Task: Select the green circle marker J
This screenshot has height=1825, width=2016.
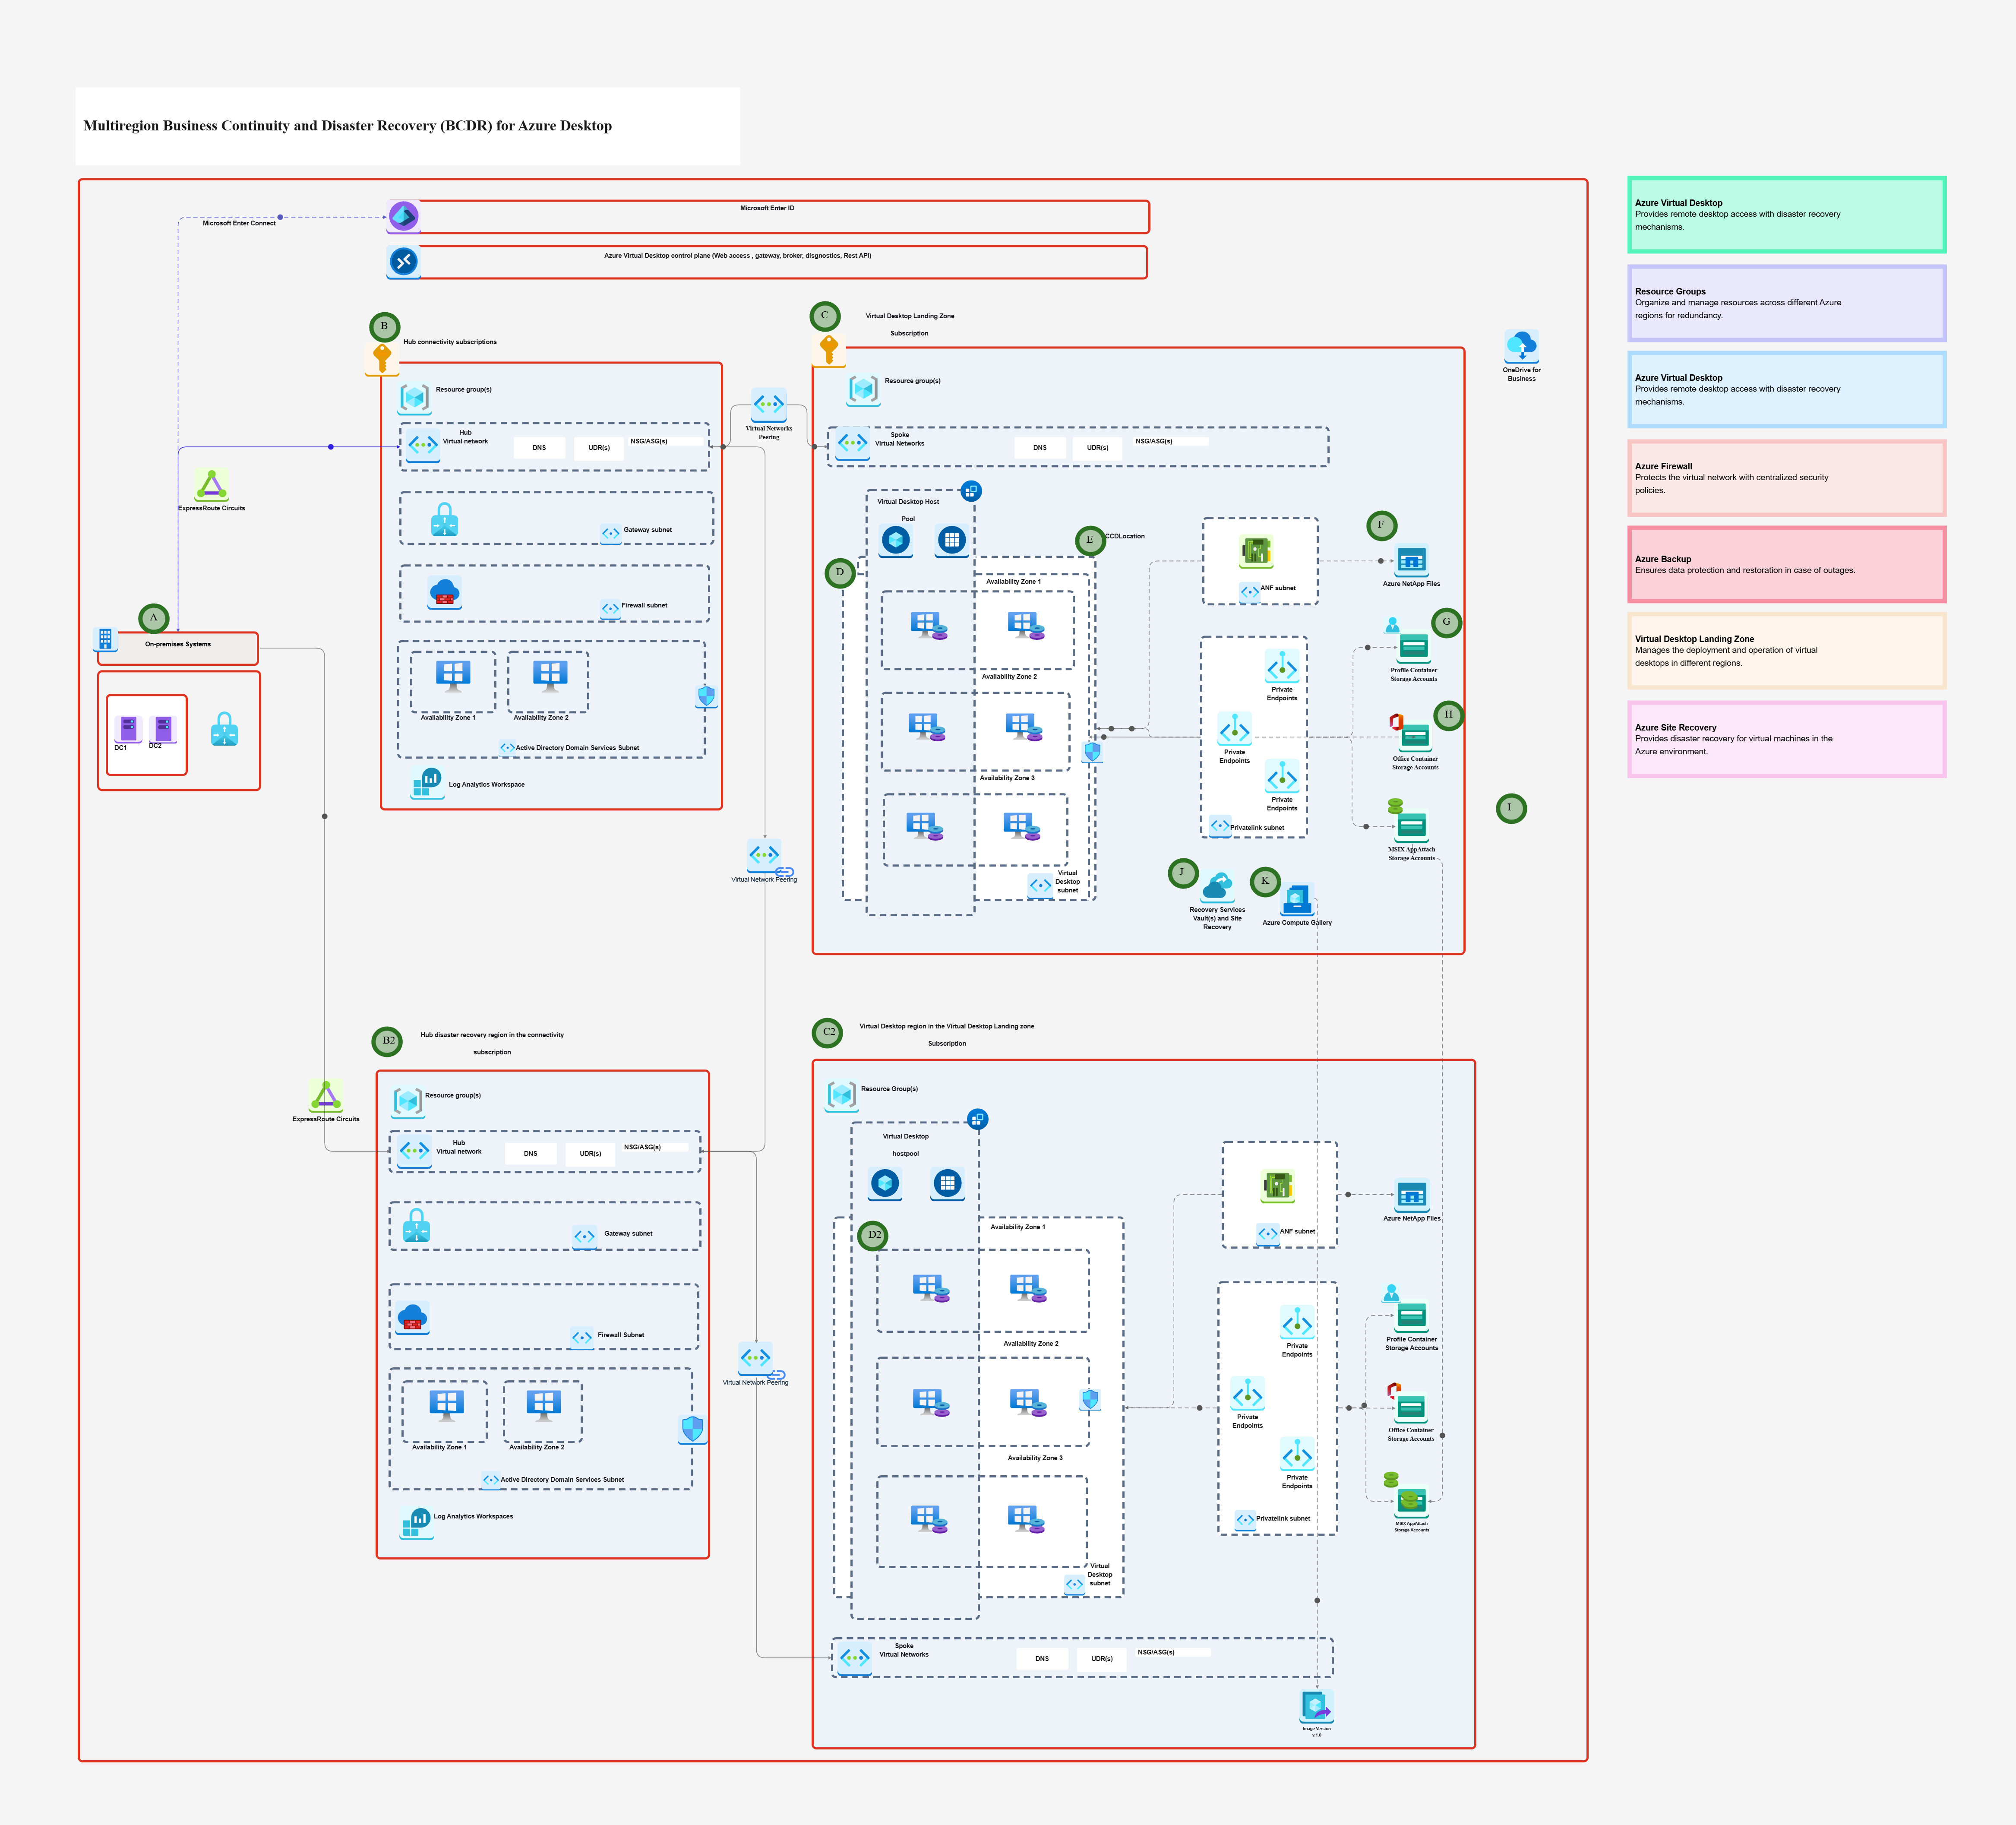Action: (1183, 873)
